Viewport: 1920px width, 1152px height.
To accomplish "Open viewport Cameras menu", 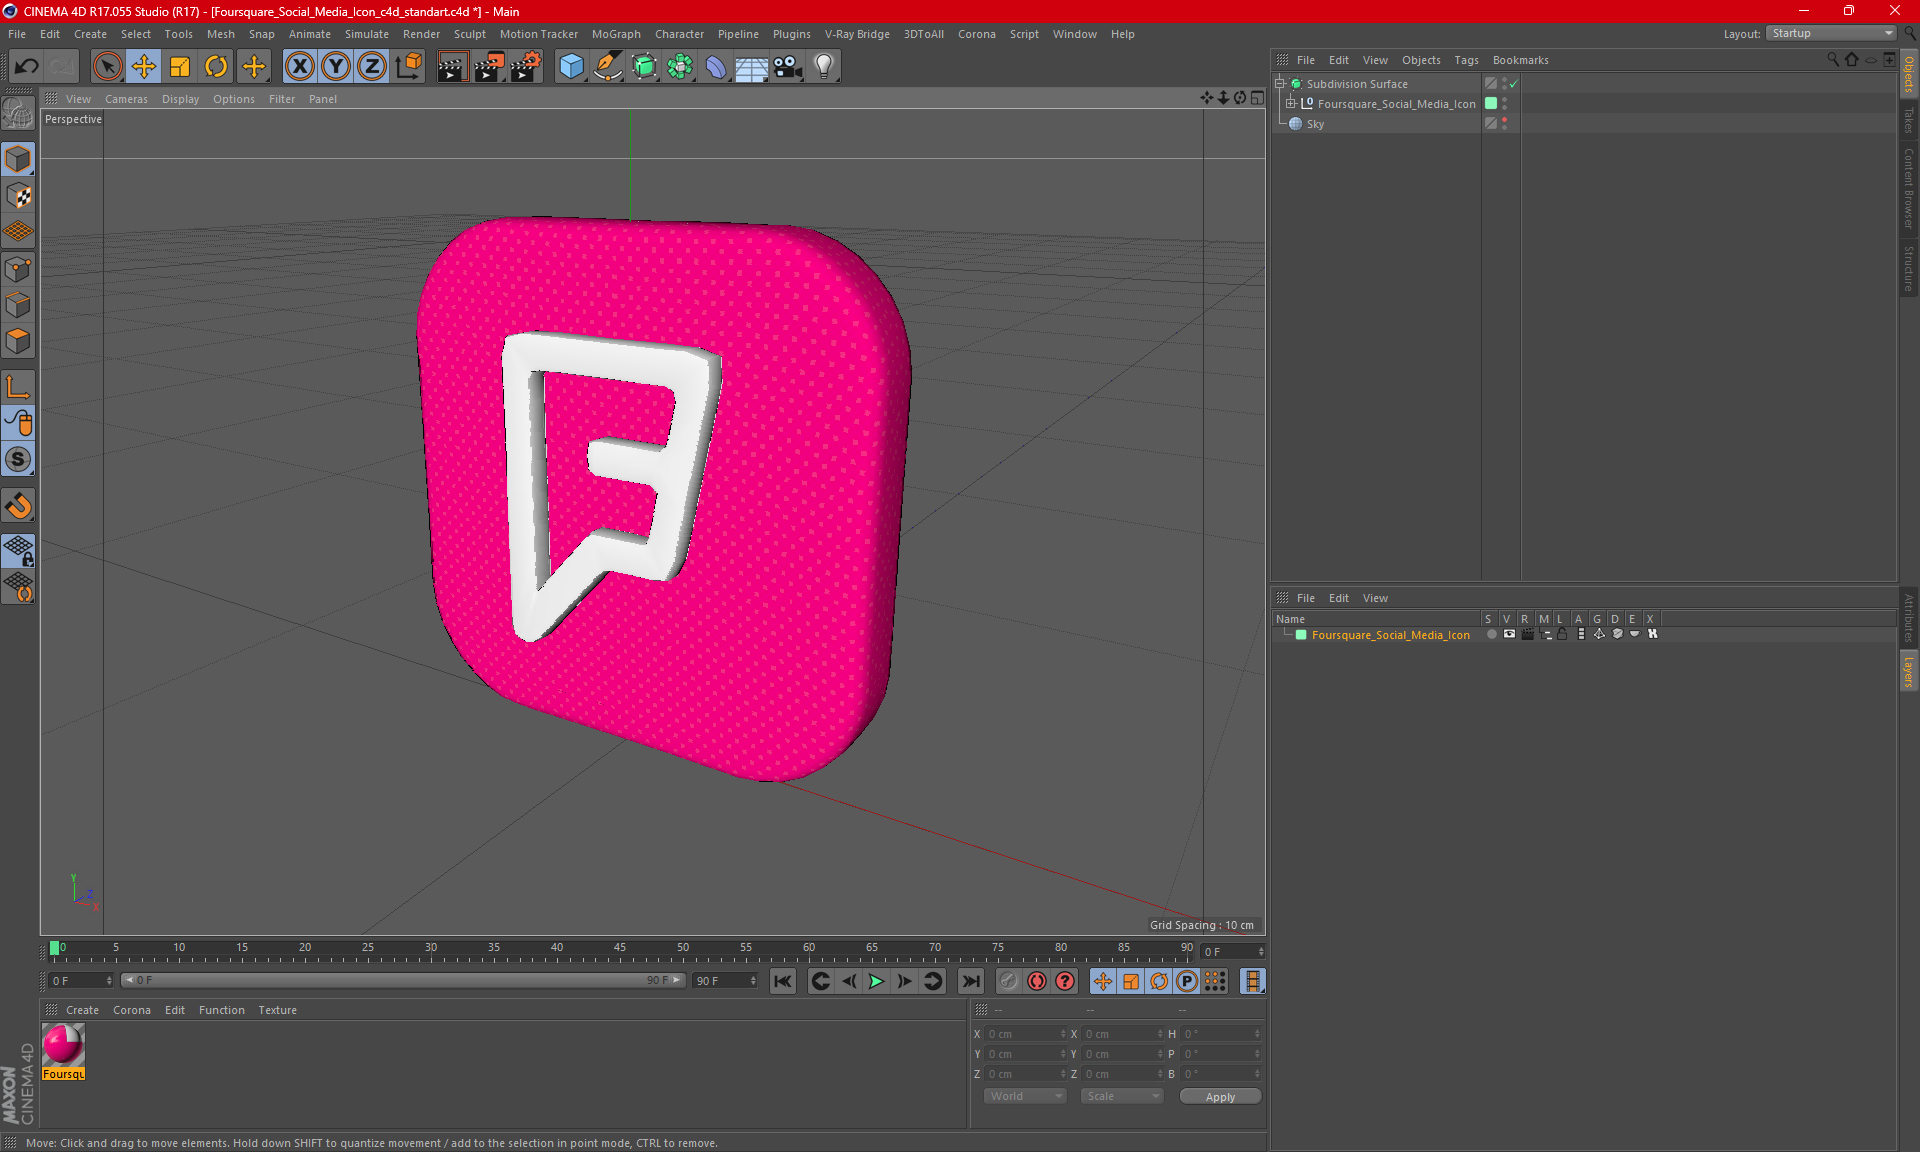I will pos(126,99).
